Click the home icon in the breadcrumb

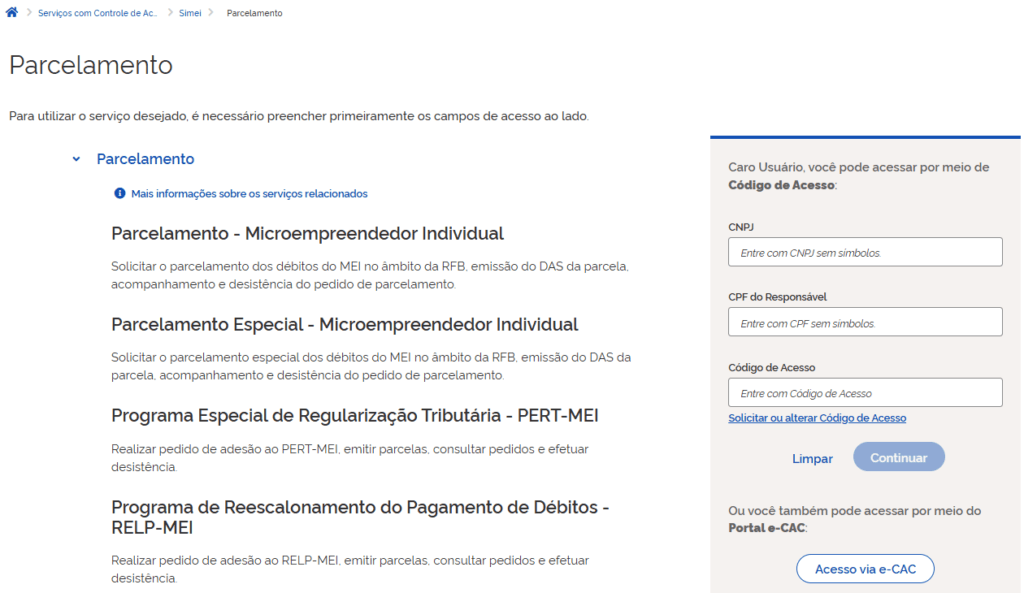click(x=12, y=13)
